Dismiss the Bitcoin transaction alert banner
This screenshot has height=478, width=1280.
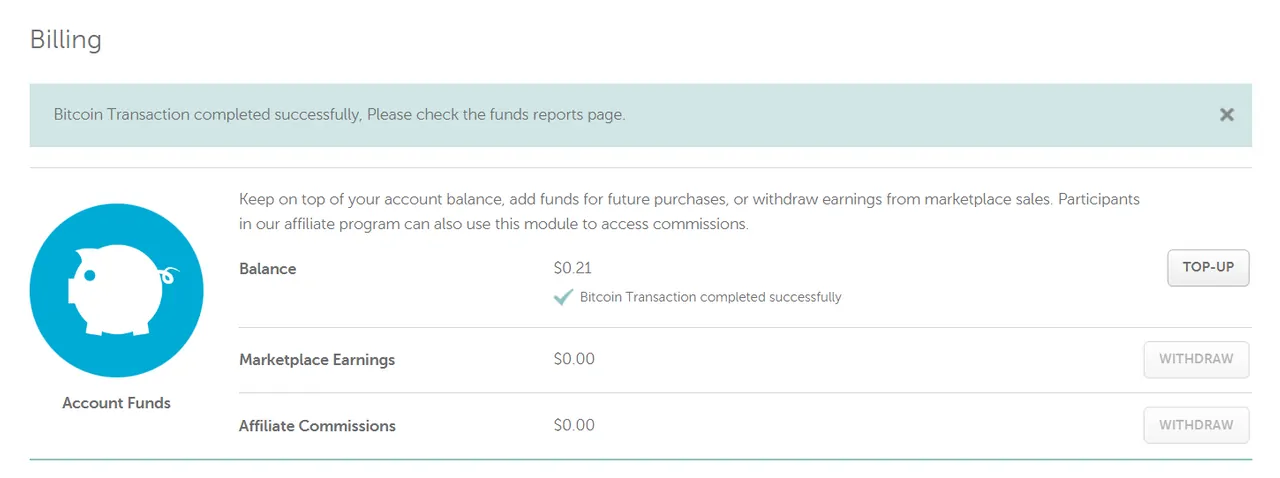coord(1227,115)
